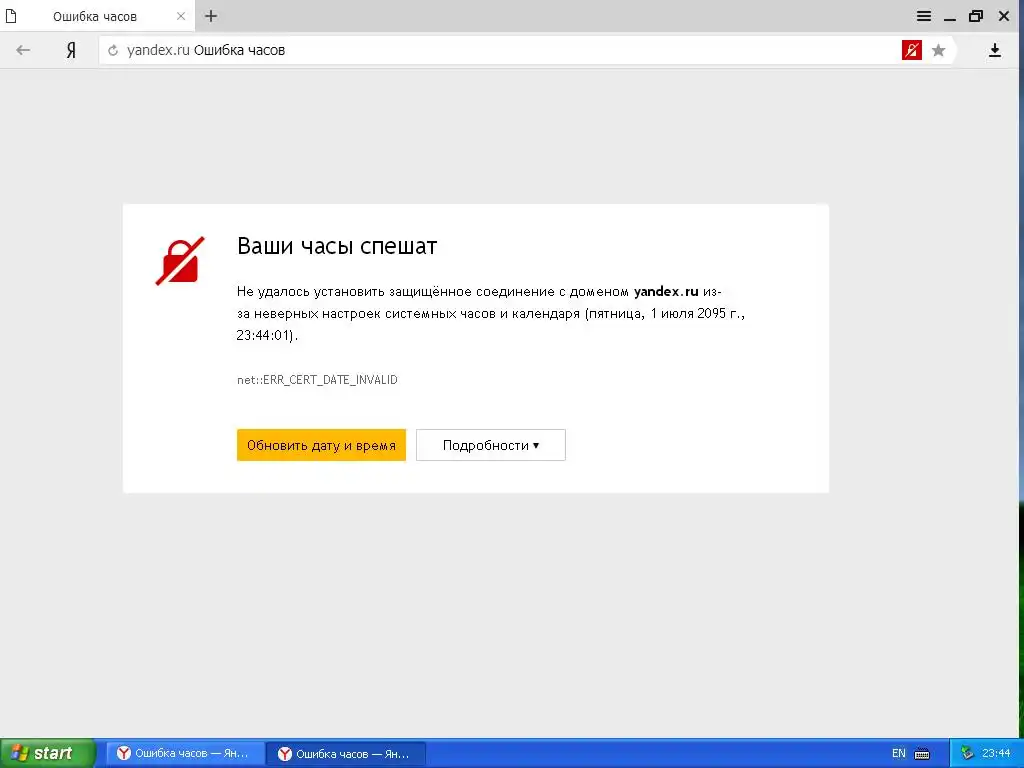1024x768 pixels.
Task: Click the red crossed-out padlock icon on the error card
Action: coord(180,261)
